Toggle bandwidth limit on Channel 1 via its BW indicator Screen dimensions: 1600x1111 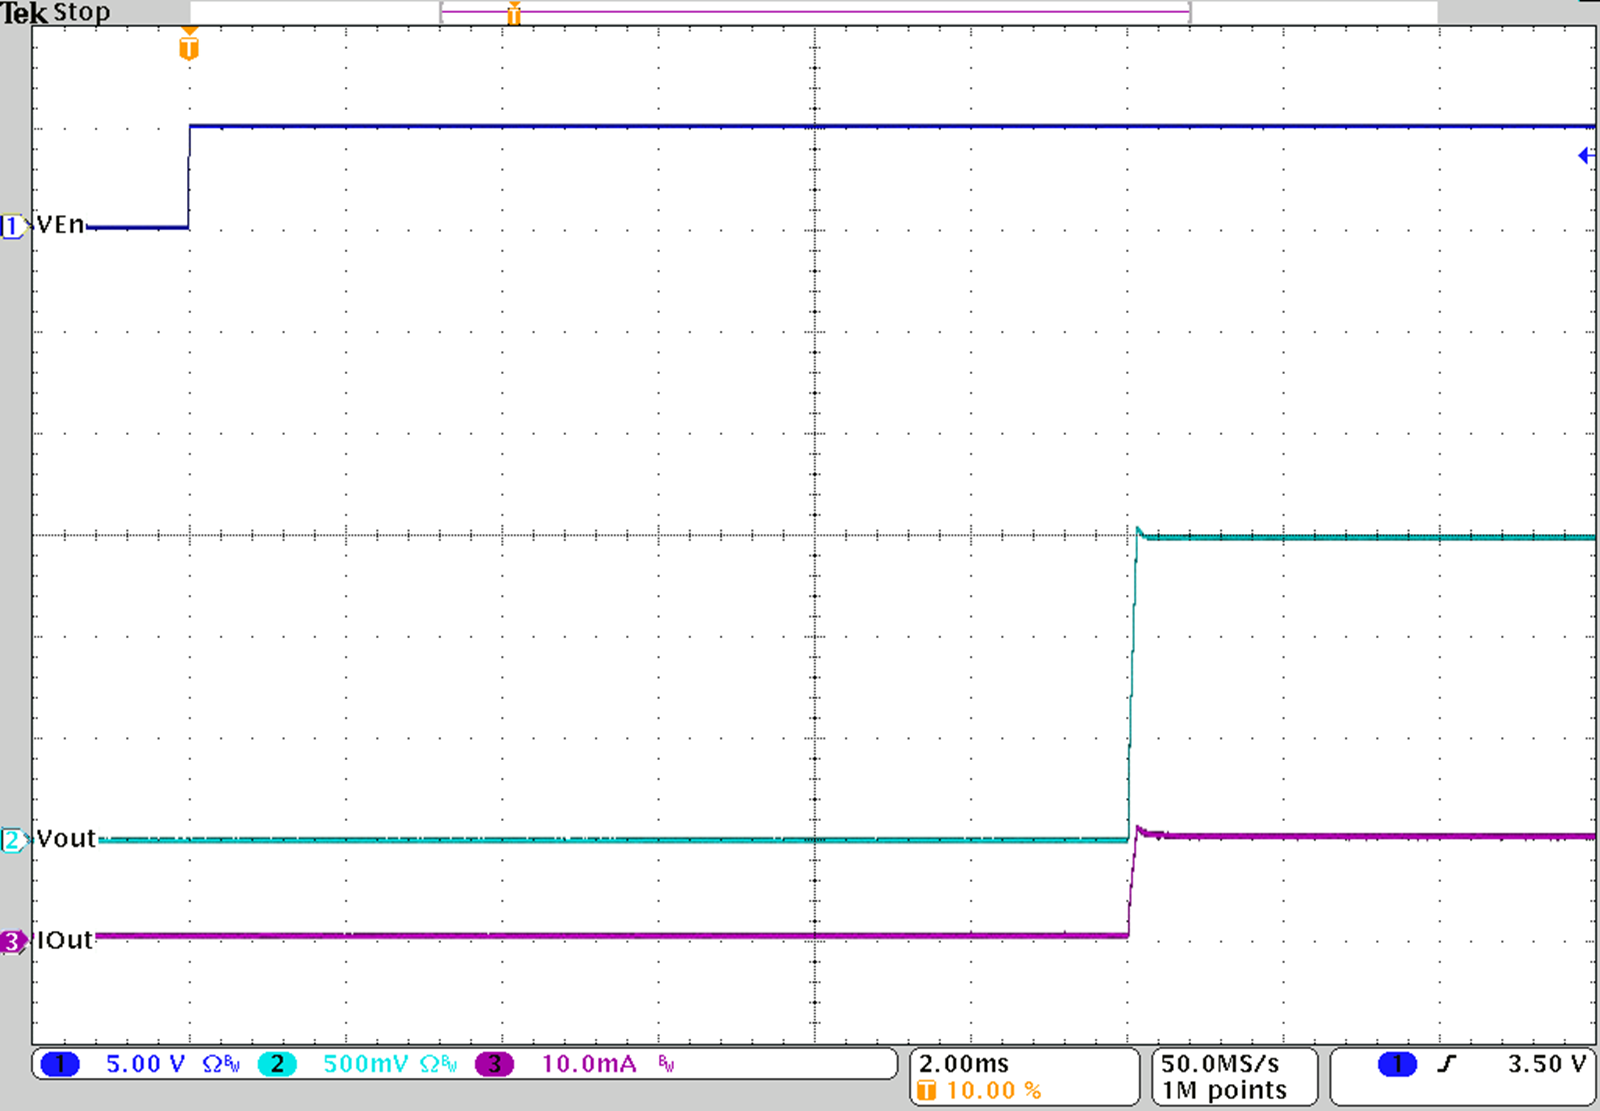coord(232,1065)
